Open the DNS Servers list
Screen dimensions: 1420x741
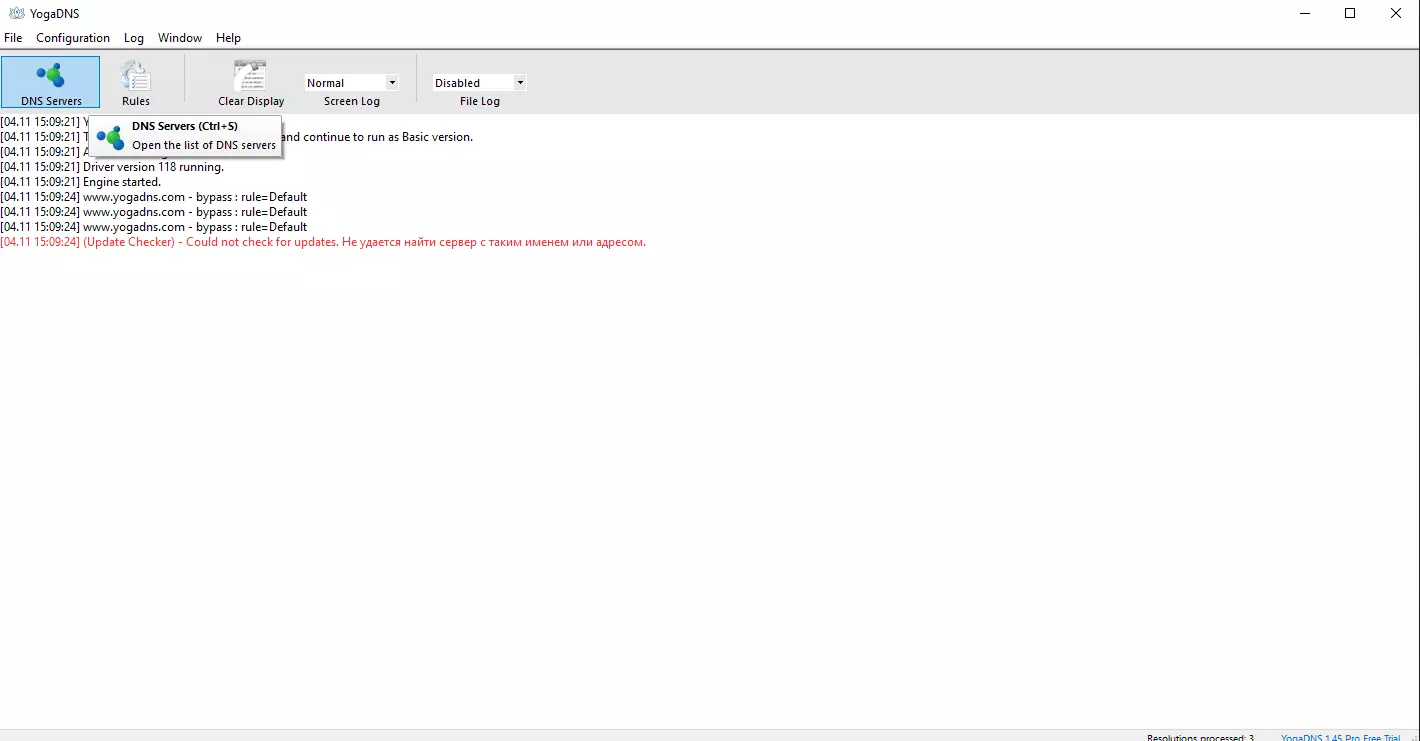coord(51,82)
